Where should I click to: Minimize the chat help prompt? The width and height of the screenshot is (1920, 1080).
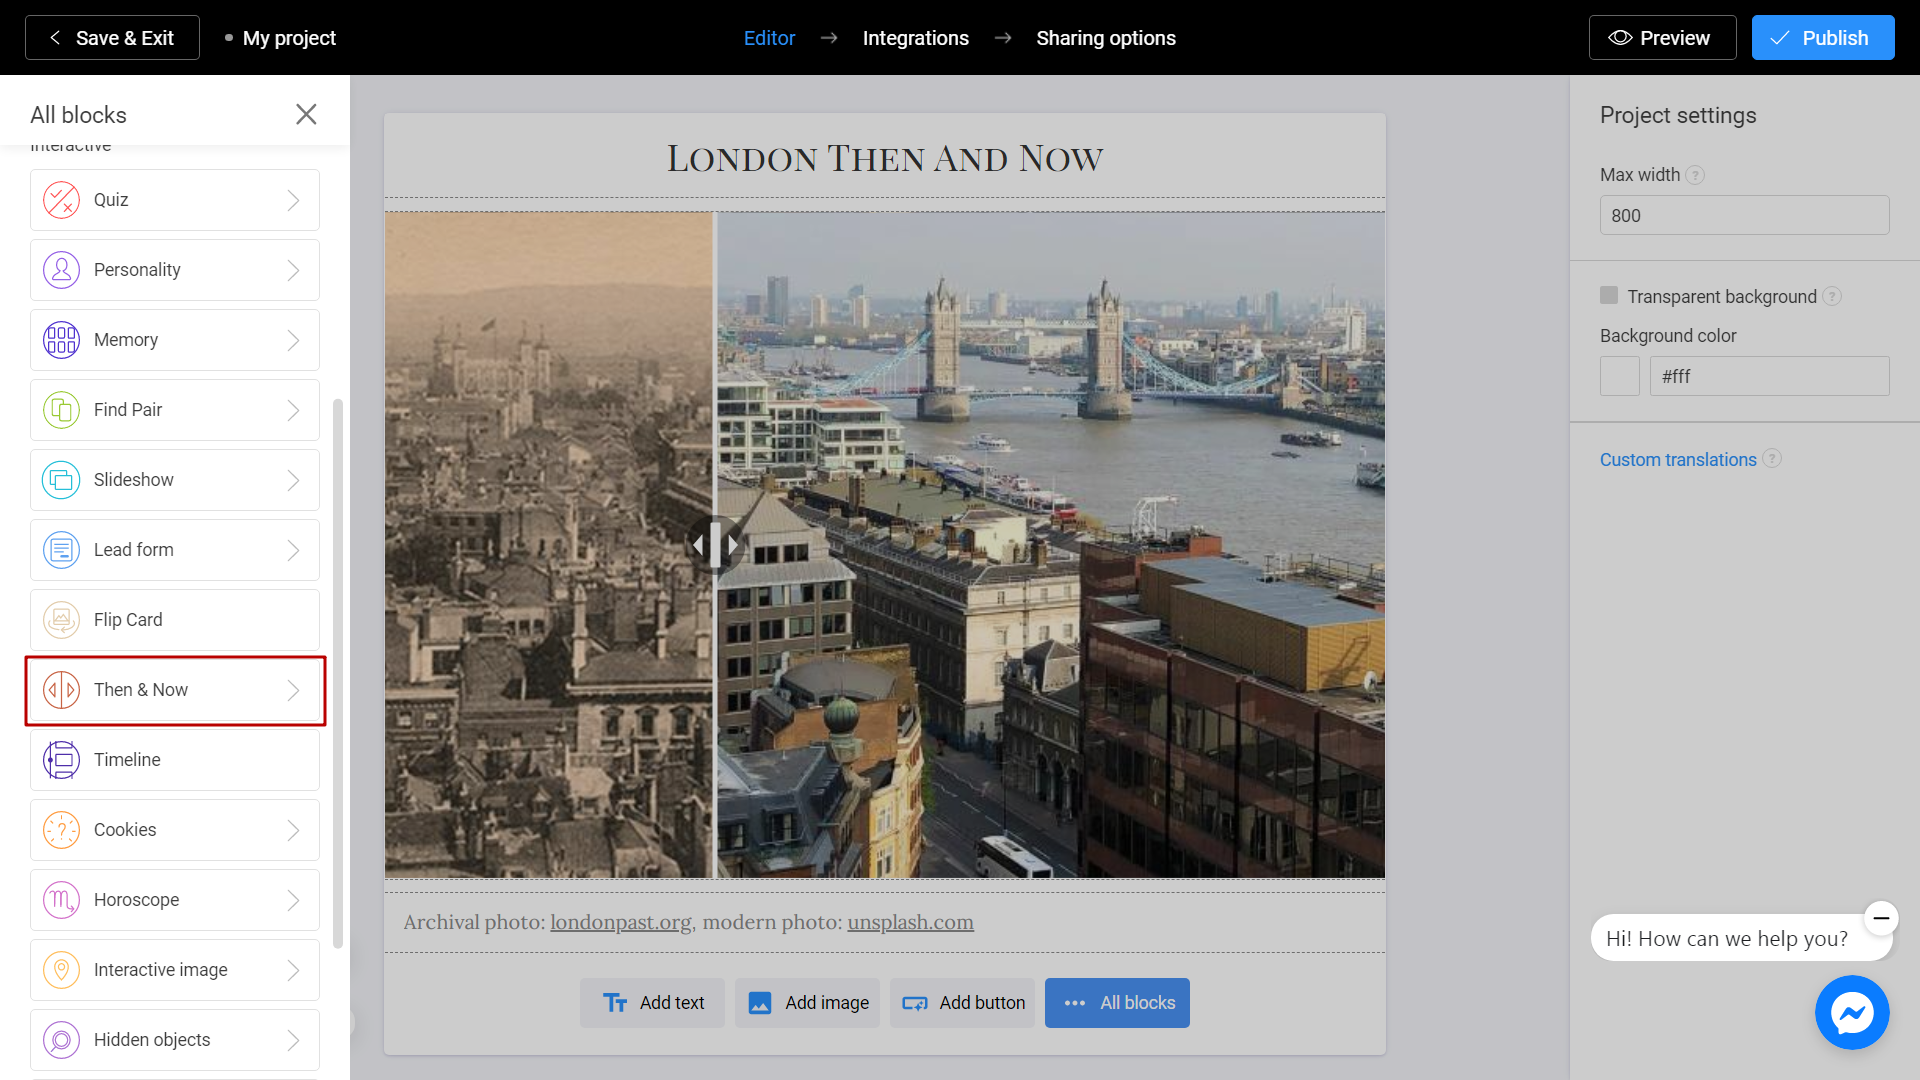click(1881, 918)
